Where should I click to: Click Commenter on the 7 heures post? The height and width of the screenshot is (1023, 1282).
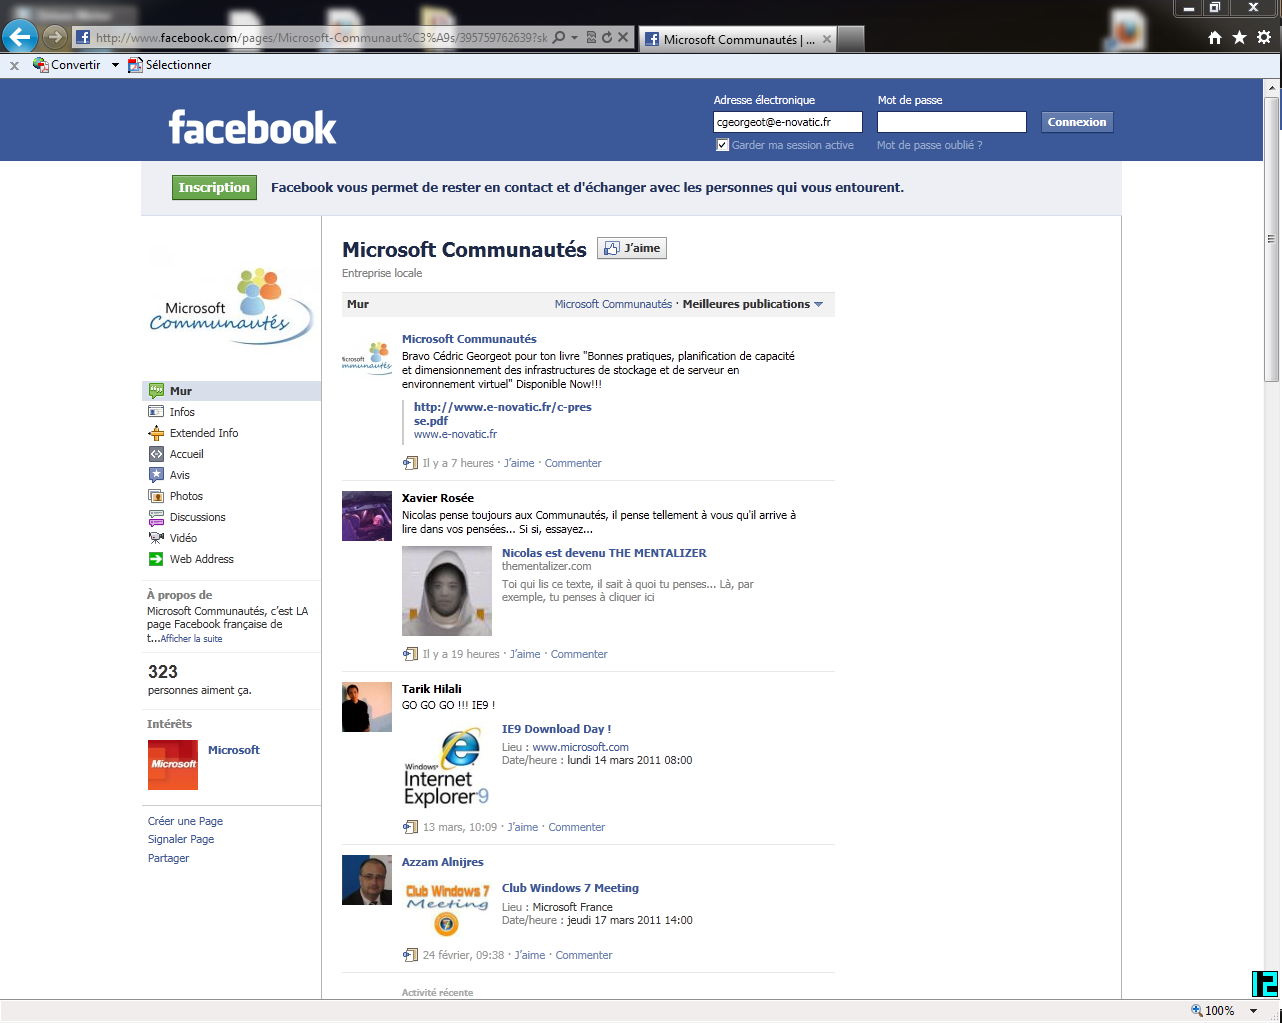(x=573, y=463)
